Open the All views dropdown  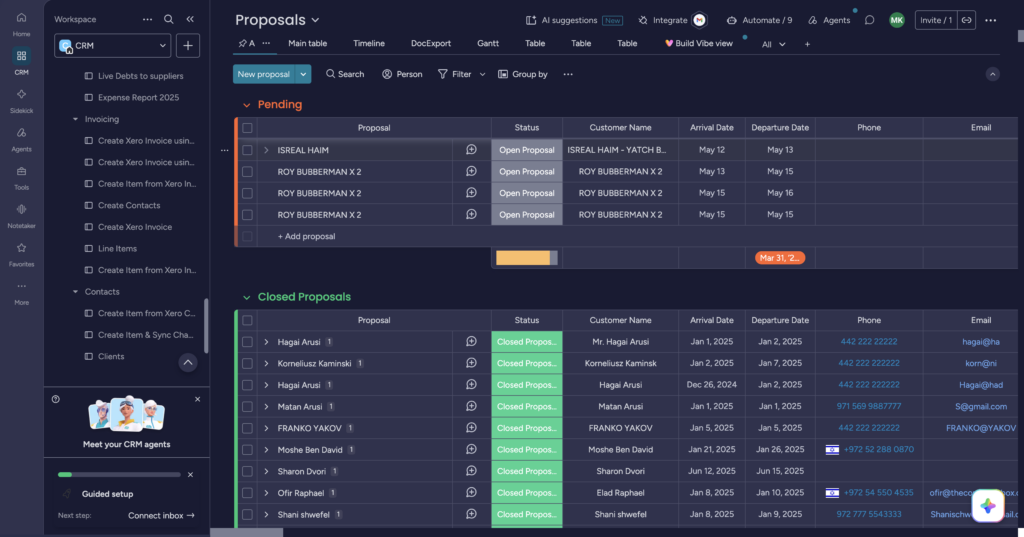coord(773,44)
